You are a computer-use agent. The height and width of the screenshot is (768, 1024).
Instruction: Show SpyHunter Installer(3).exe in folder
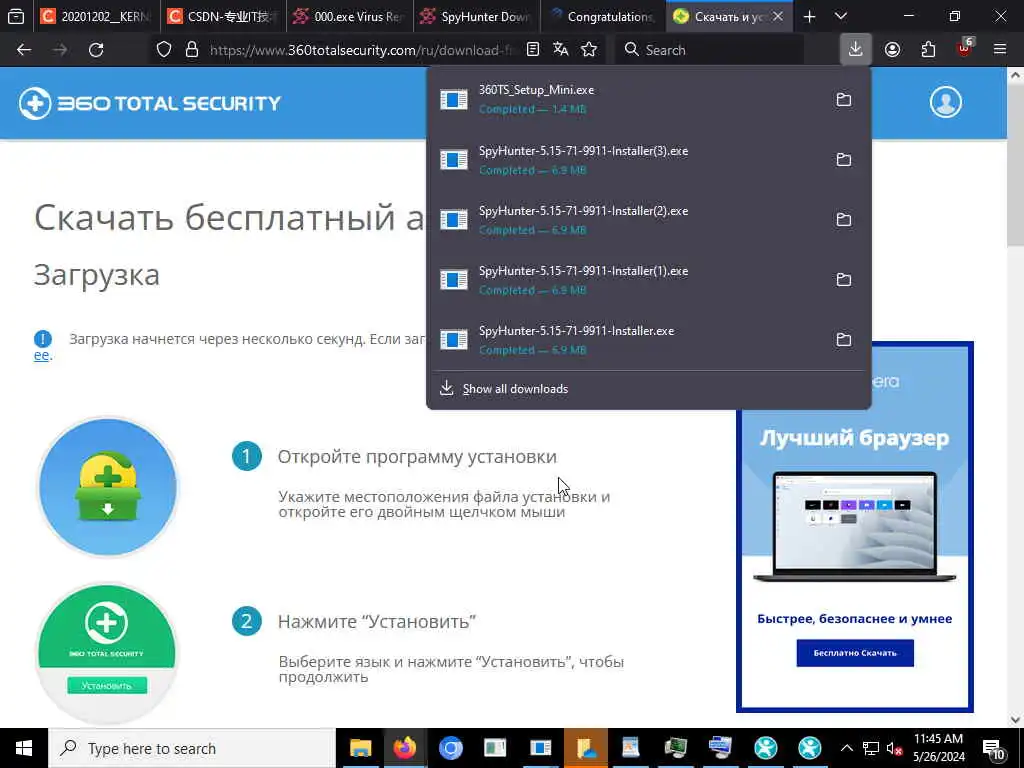tap(844, 159)
